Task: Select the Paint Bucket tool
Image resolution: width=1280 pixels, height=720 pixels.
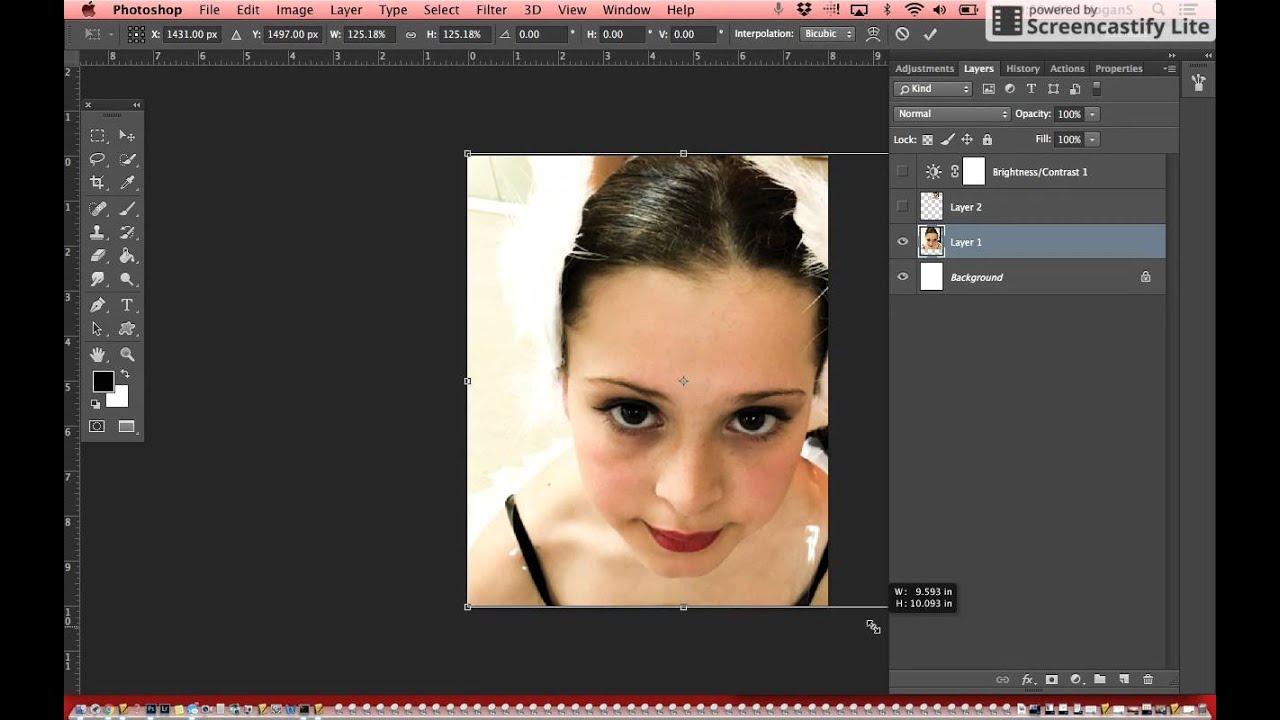Action: (x=127, y=256)
